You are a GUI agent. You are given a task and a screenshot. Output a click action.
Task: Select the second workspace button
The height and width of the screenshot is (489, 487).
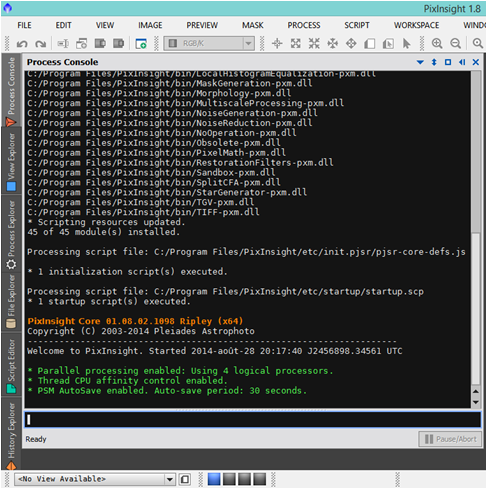click(229, 479)
